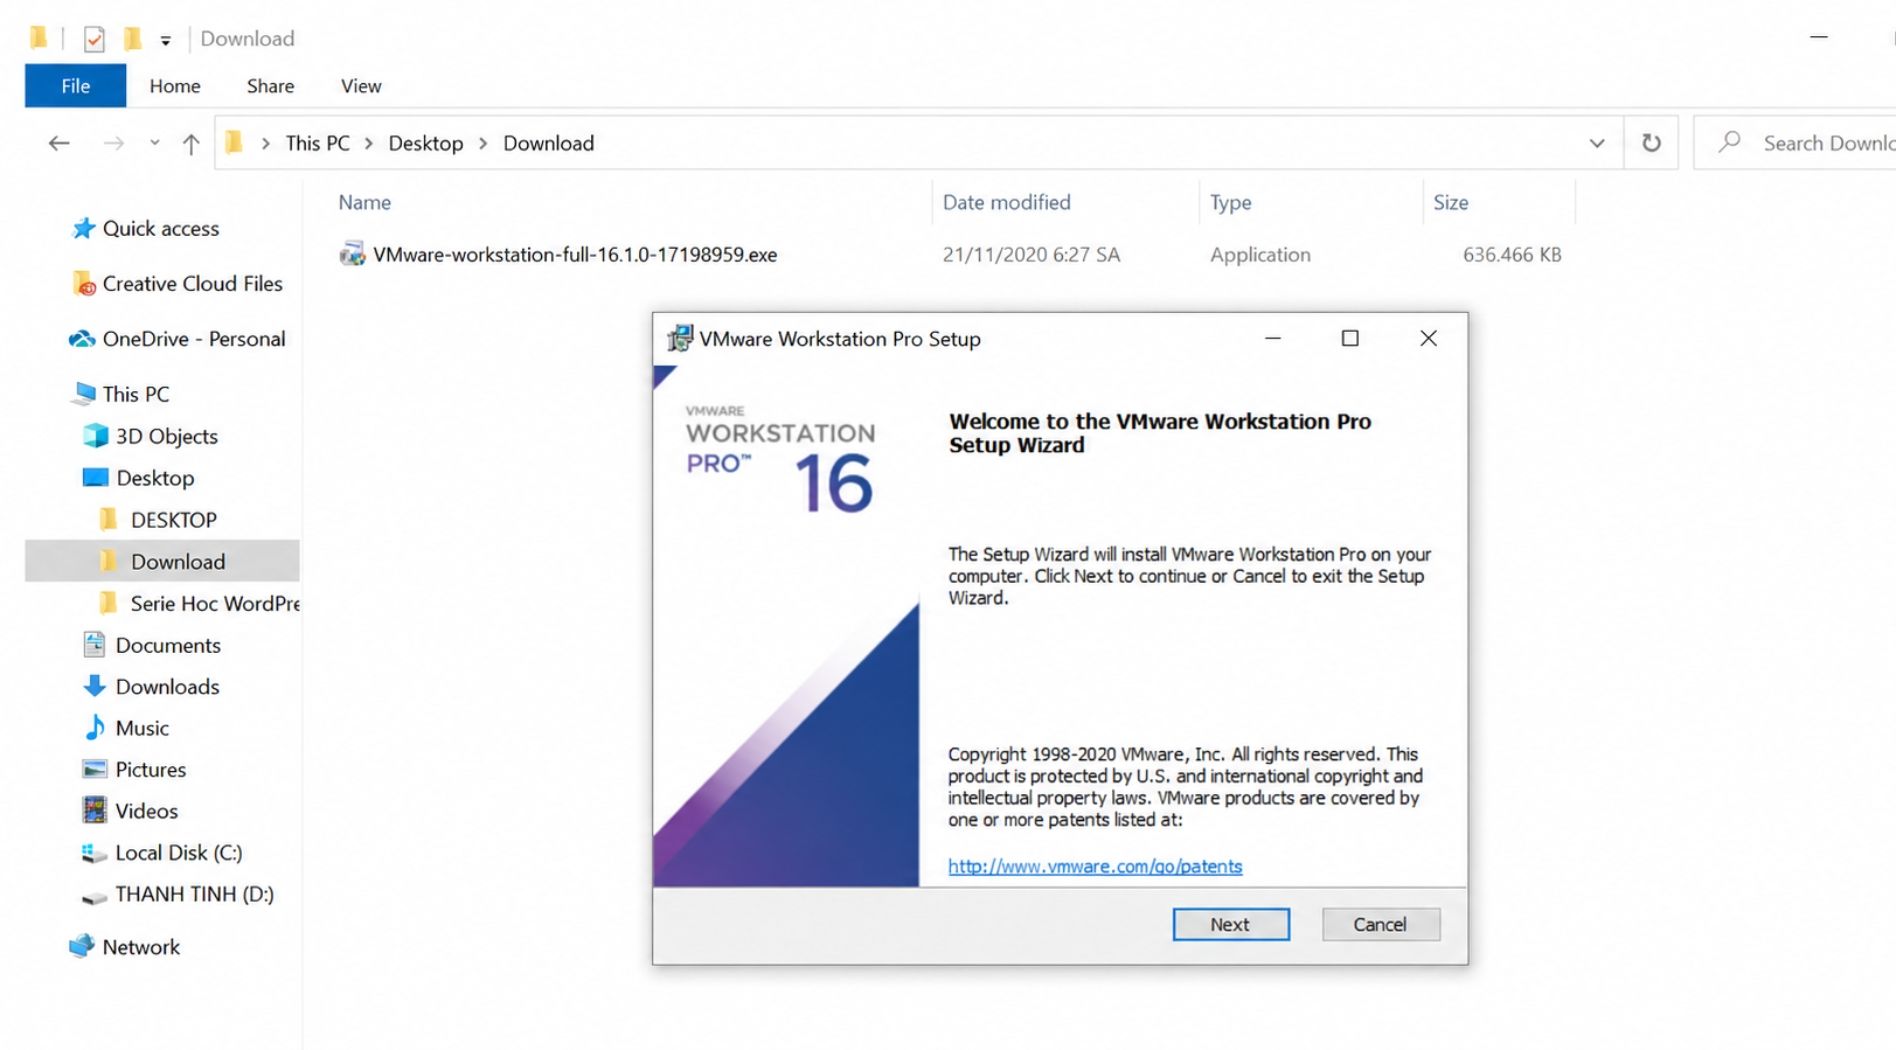Minimize the VMware Setup window
The width and height of the screenshot is (1896, 1050).
click(1273, 338)
